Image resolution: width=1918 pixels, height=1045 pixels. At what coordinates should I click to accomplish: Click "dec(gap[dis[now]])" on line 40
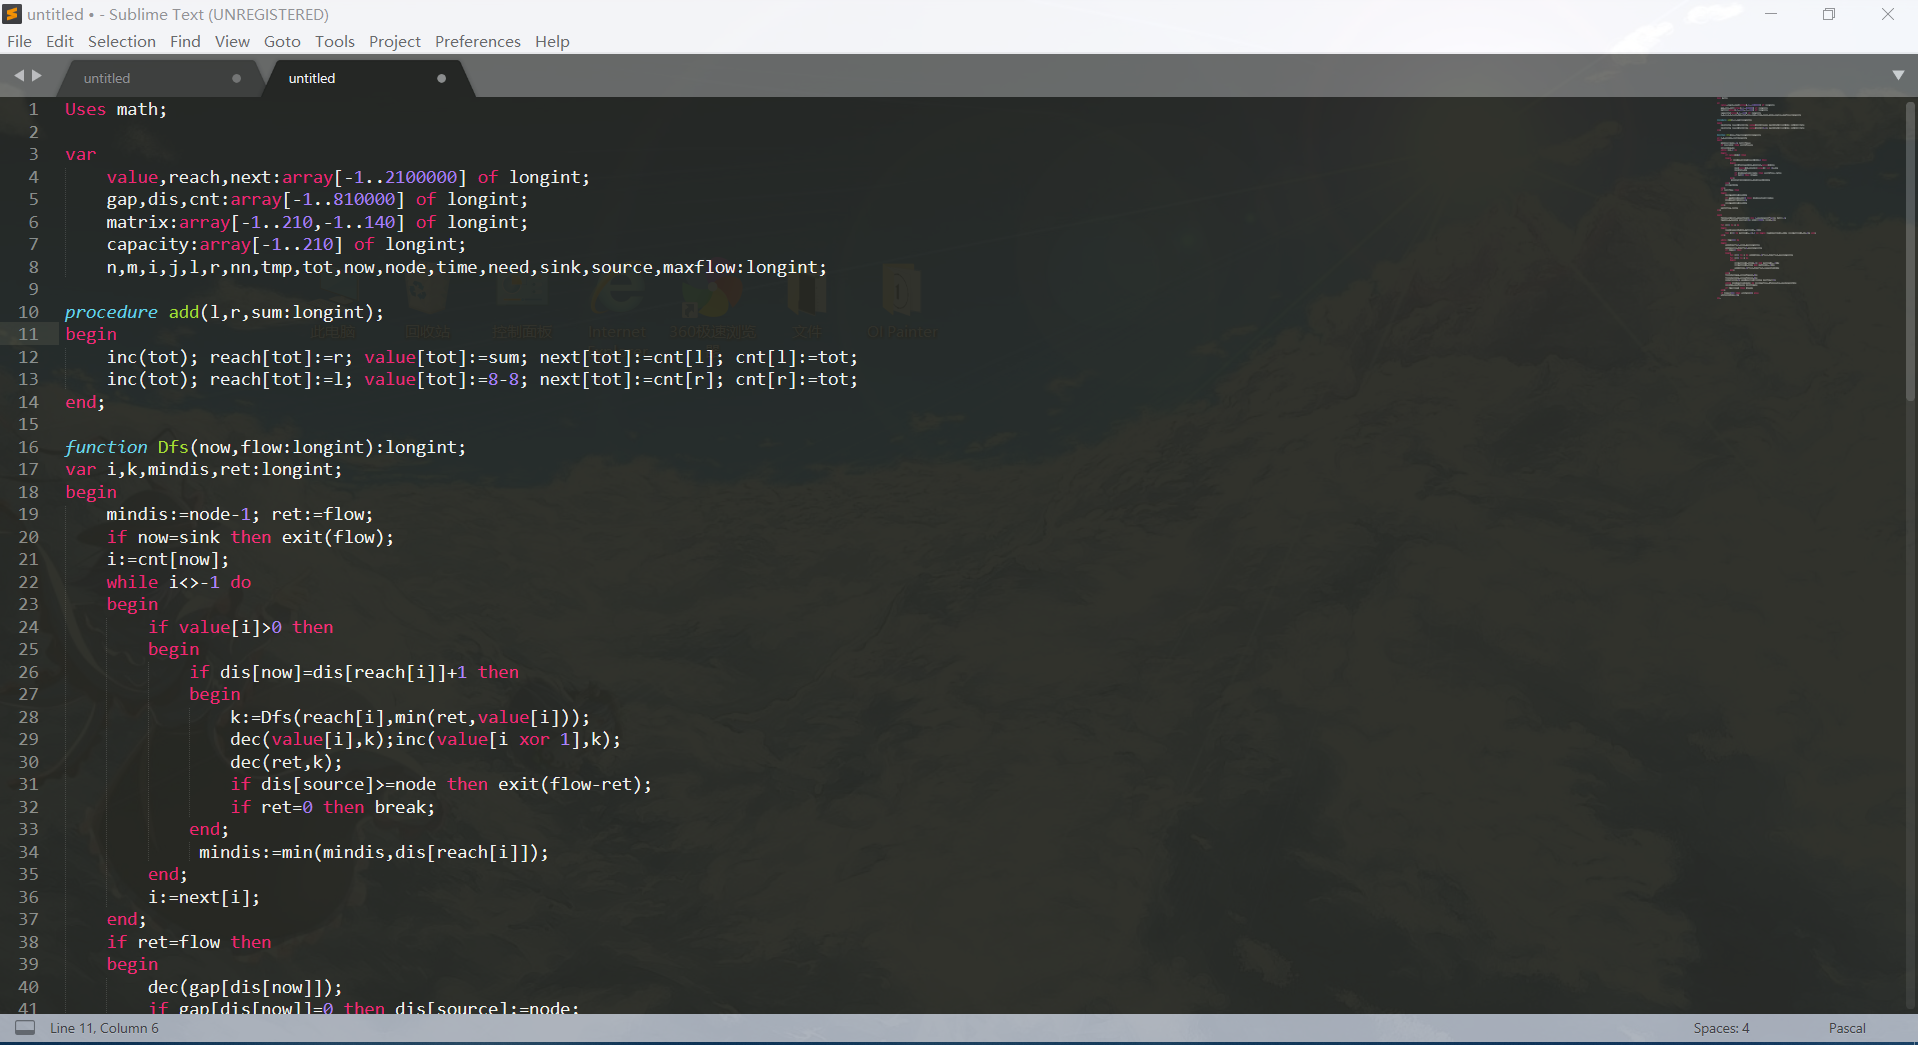point(240,987)
